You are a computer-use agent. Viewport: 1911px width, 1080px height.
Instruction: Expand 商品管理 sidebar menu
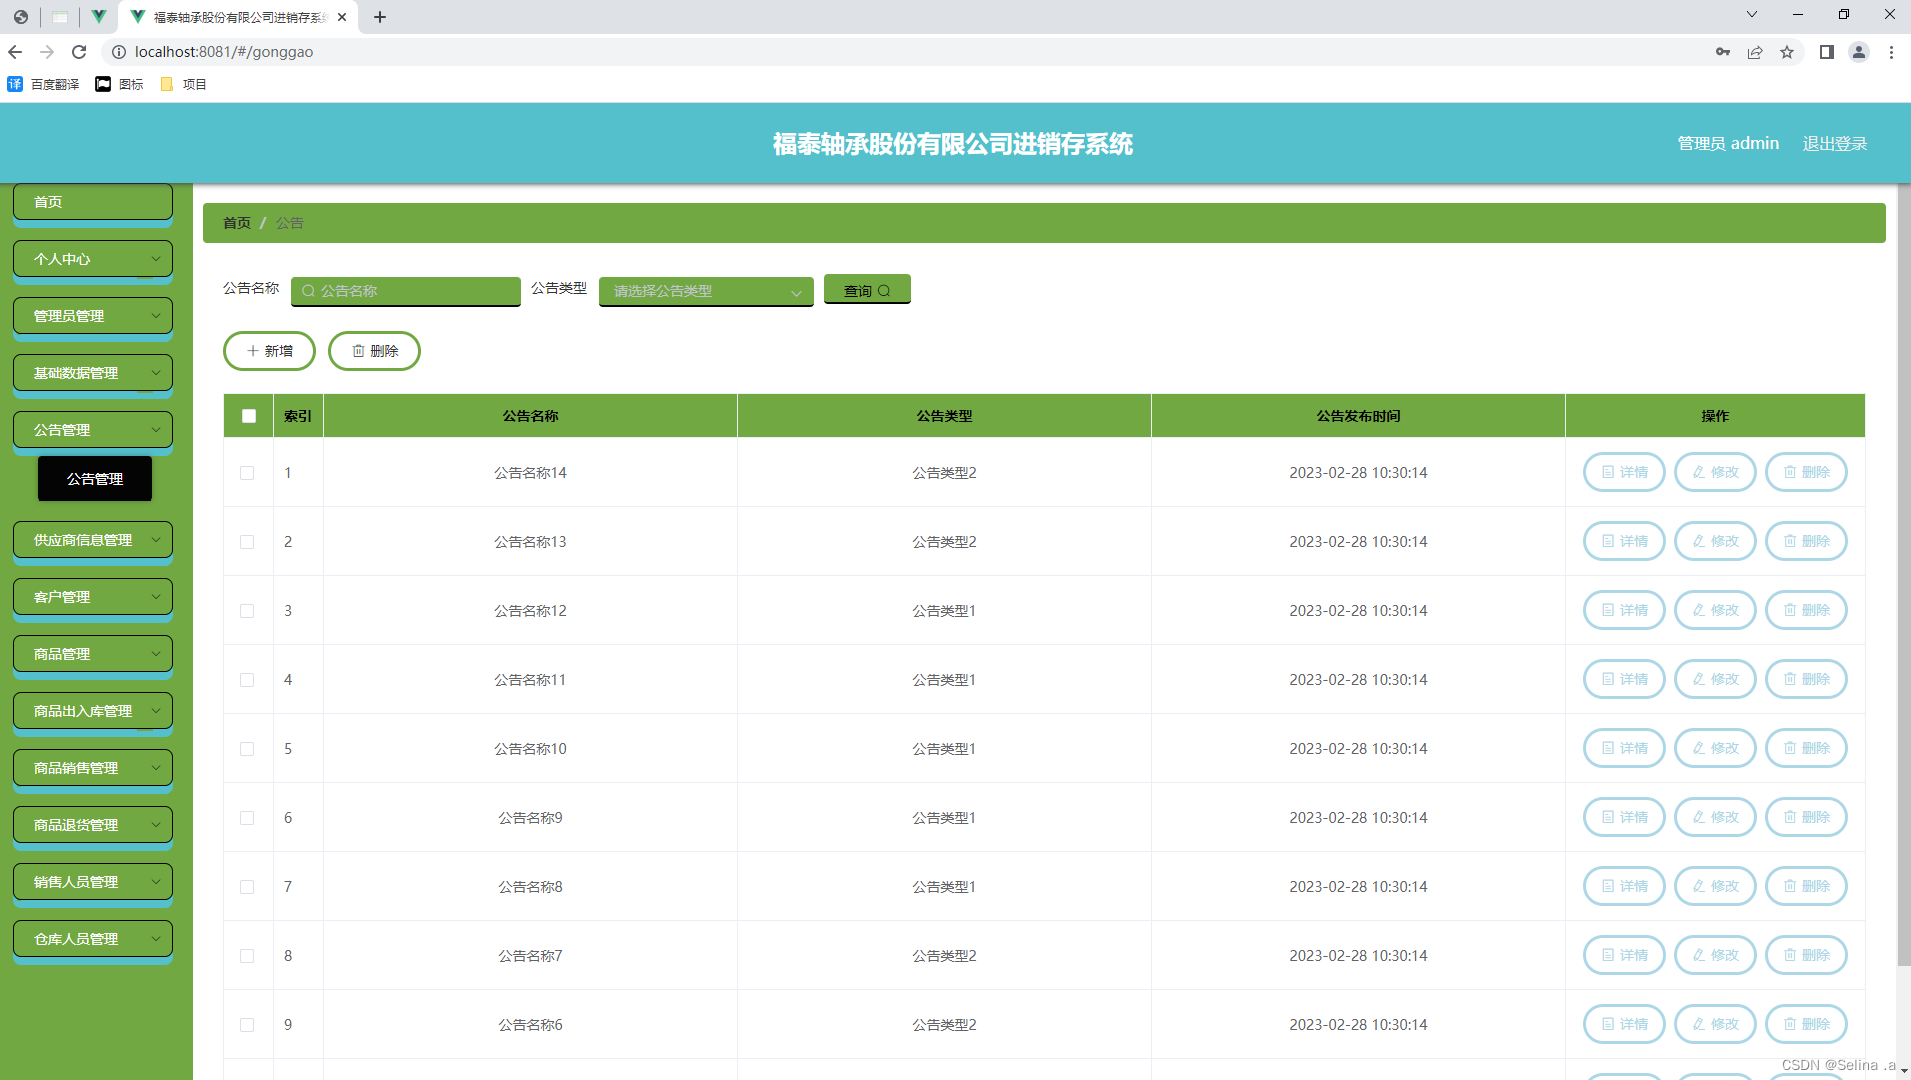tap(93, 654)
